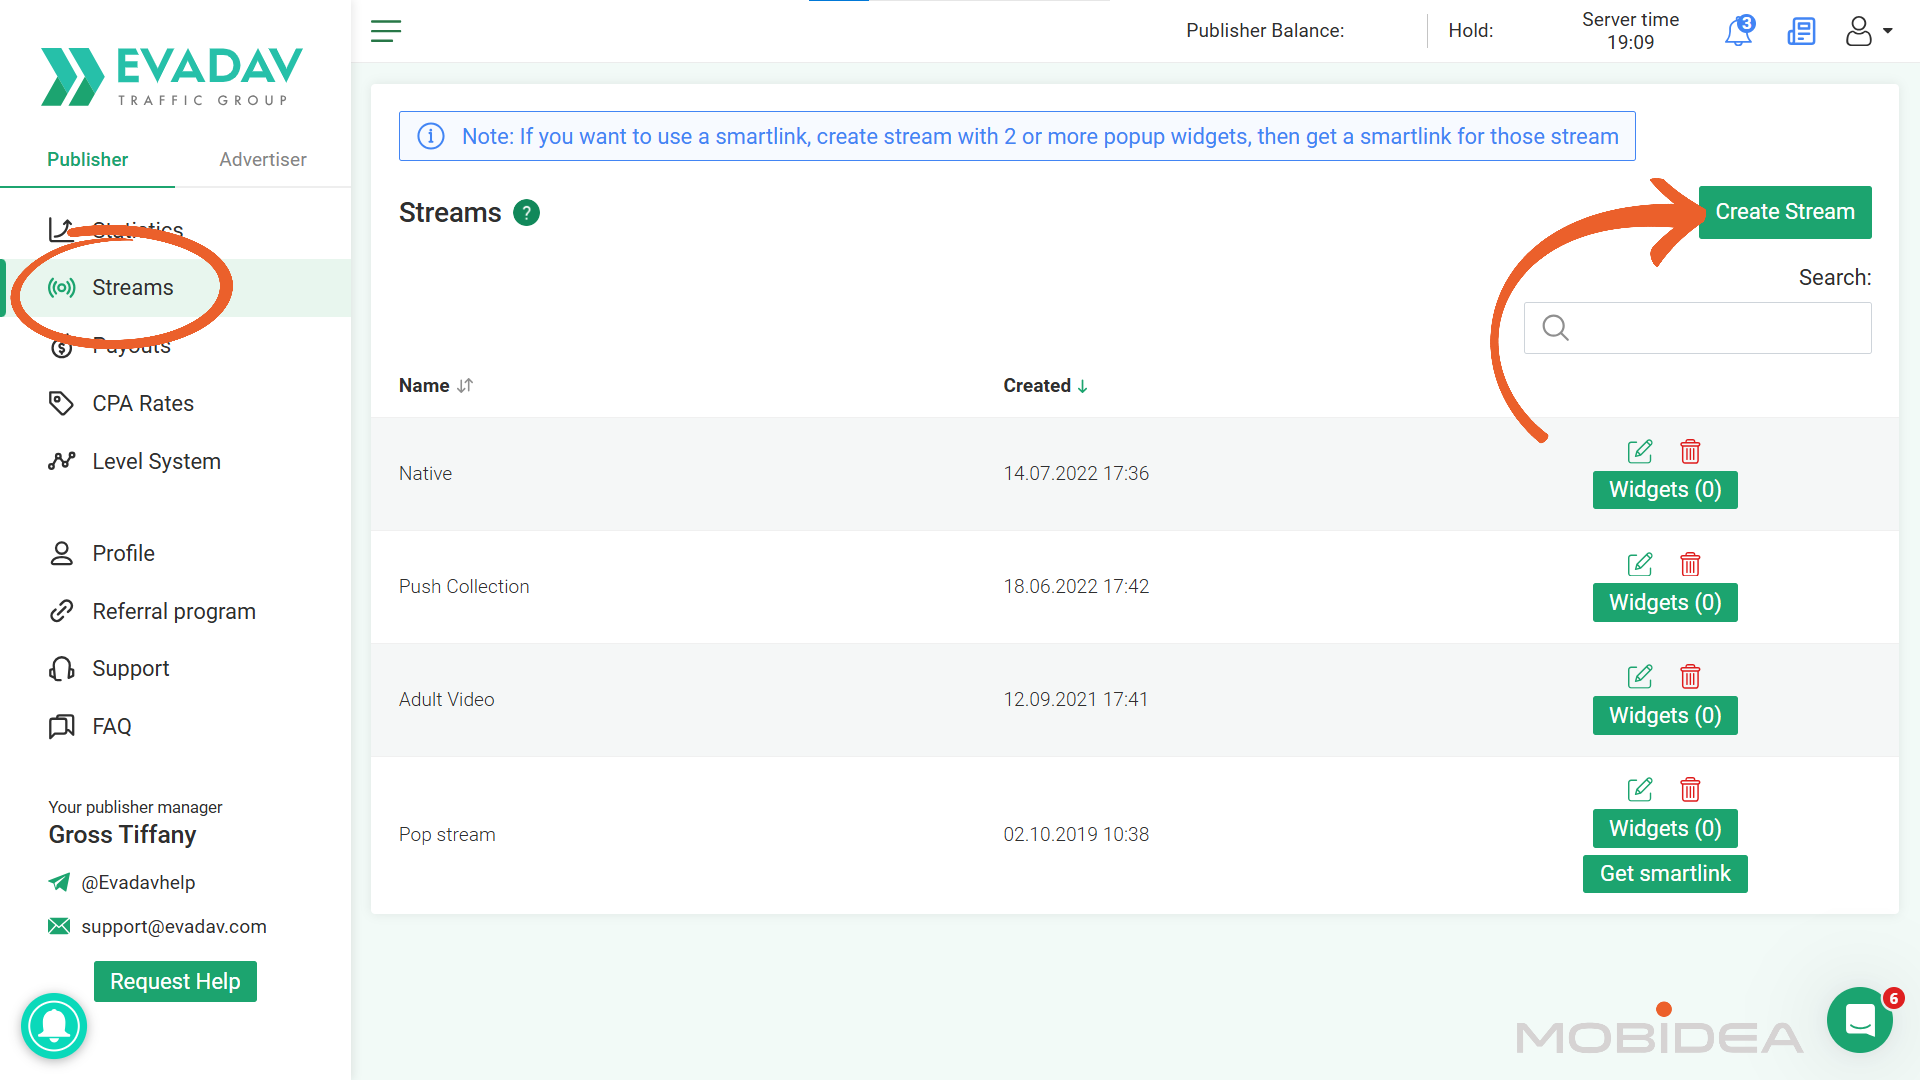Viewport: 1920px width, 1080px height.
Task: Click the Streams help question mark icon
Action: point(526,213)
